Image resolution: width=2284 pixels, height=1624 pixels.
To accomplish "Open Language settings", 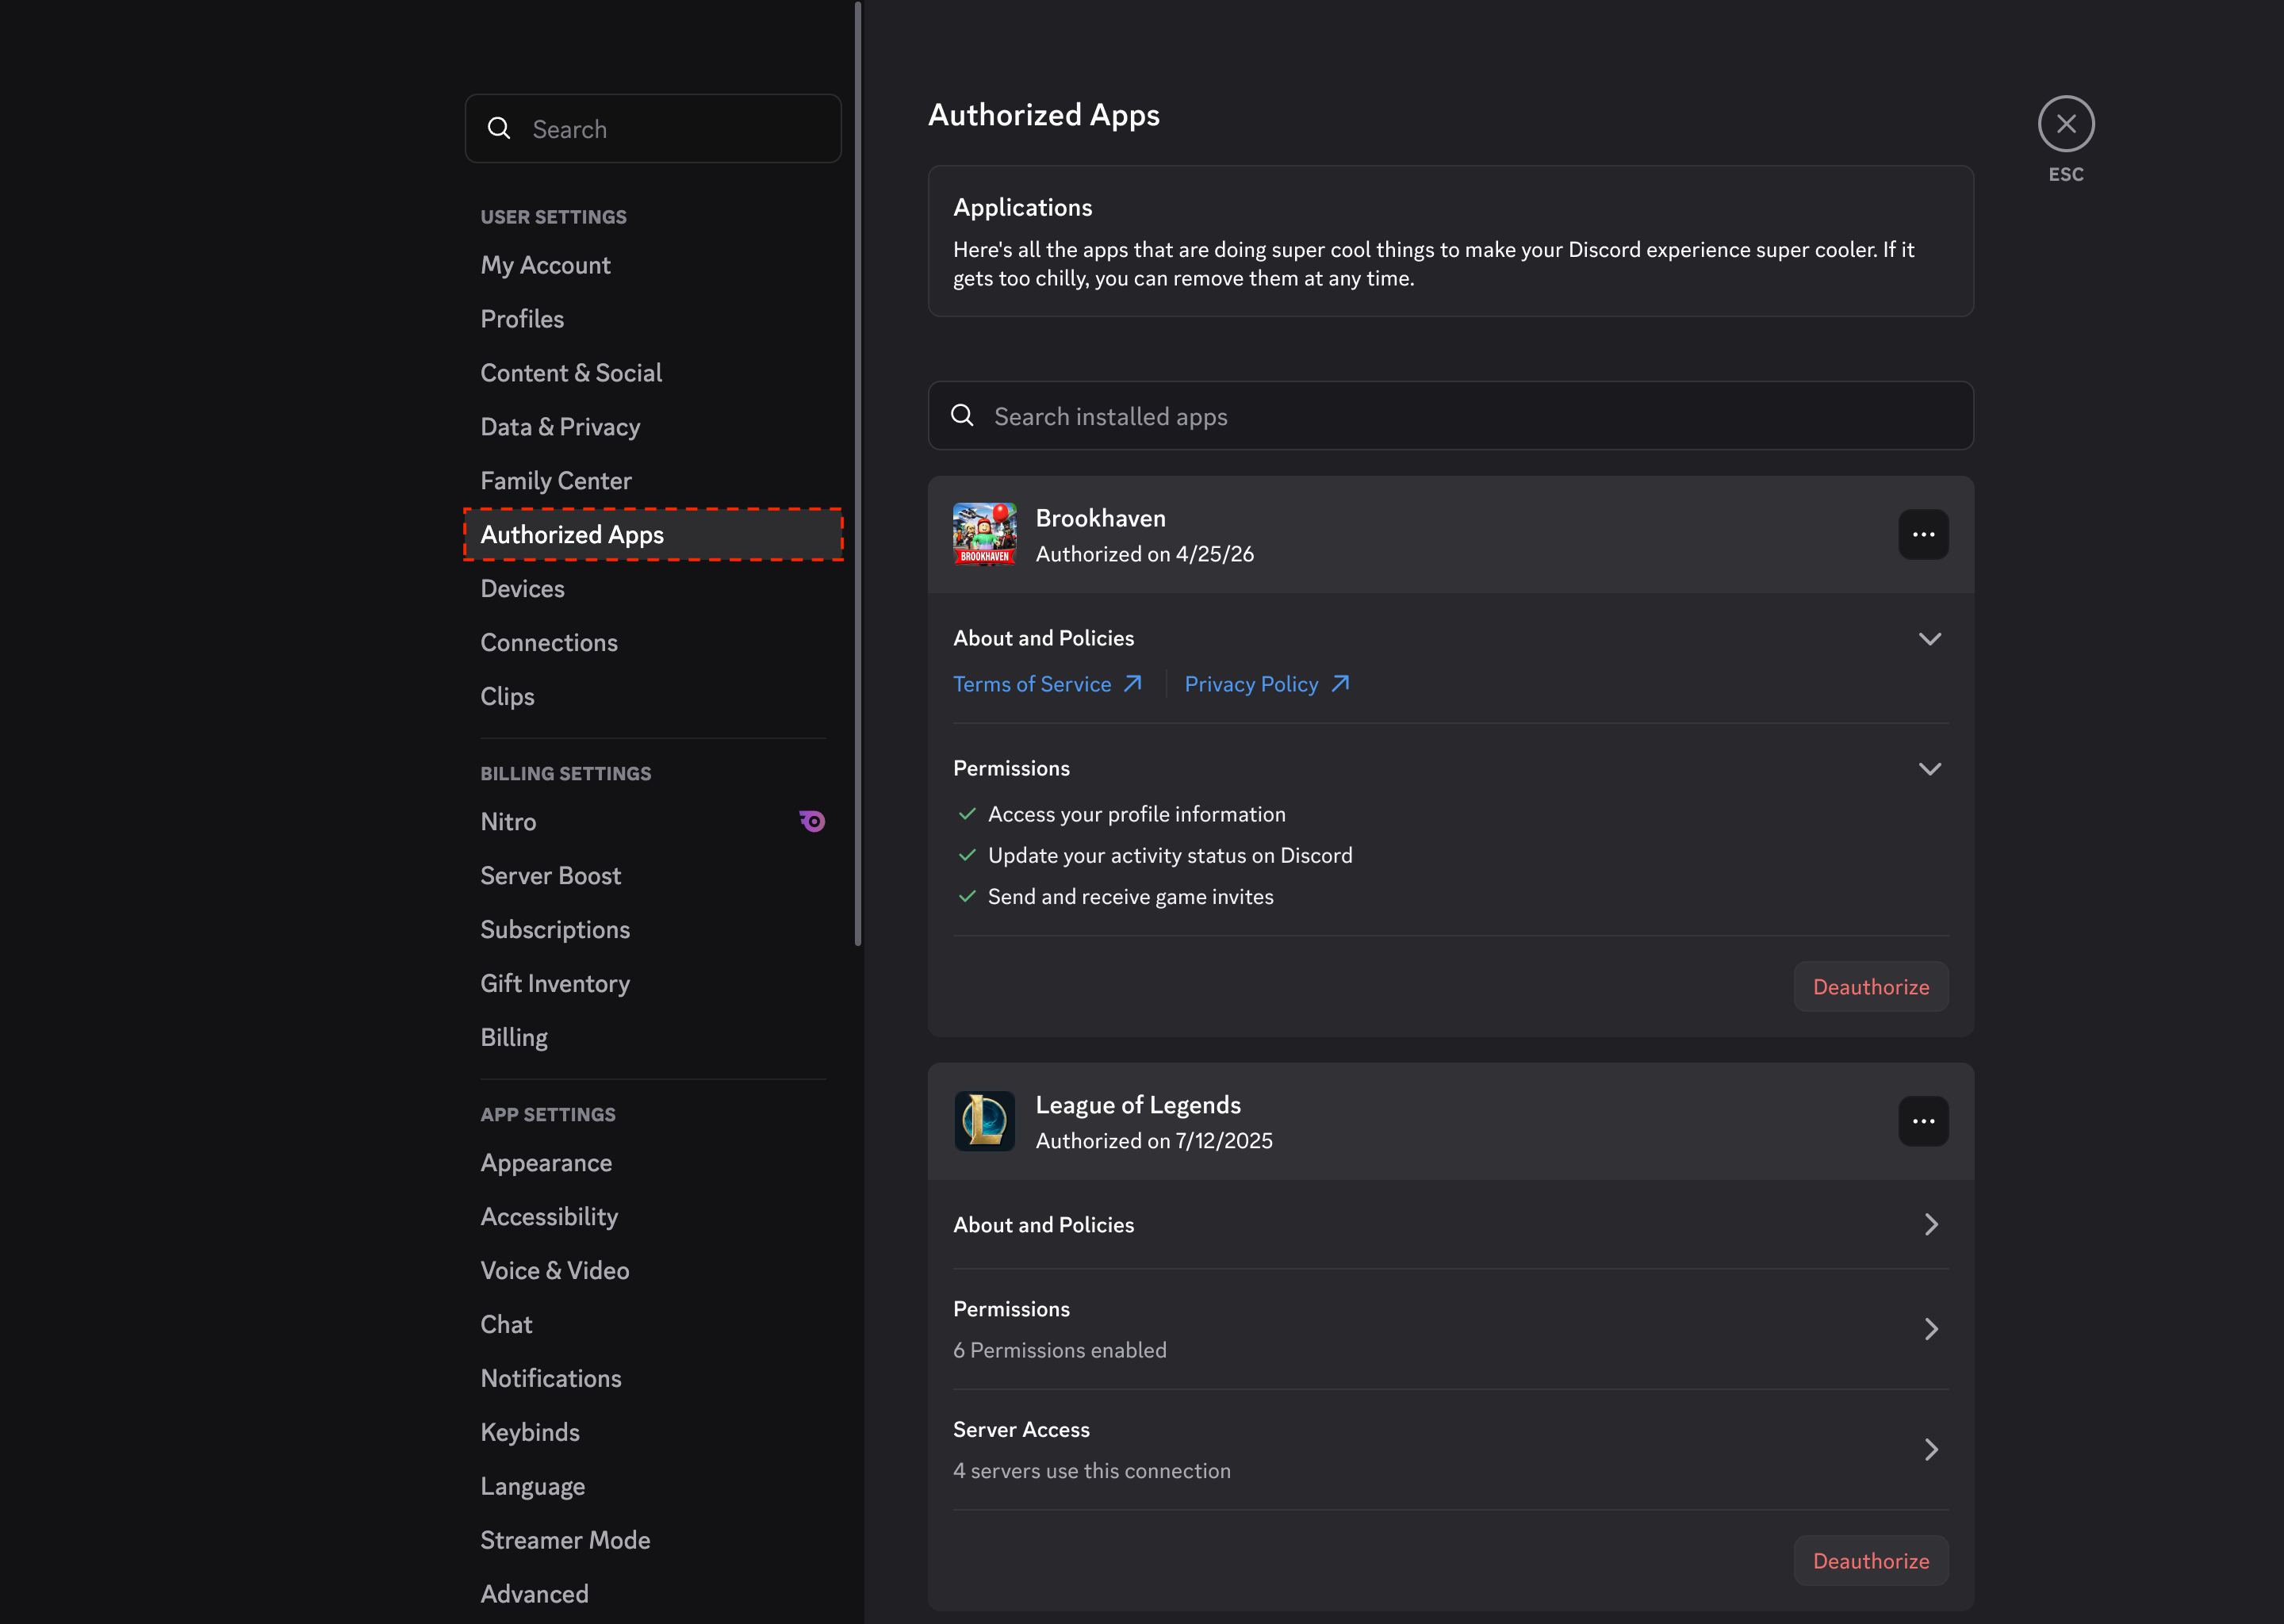I will pos(653,1487).
